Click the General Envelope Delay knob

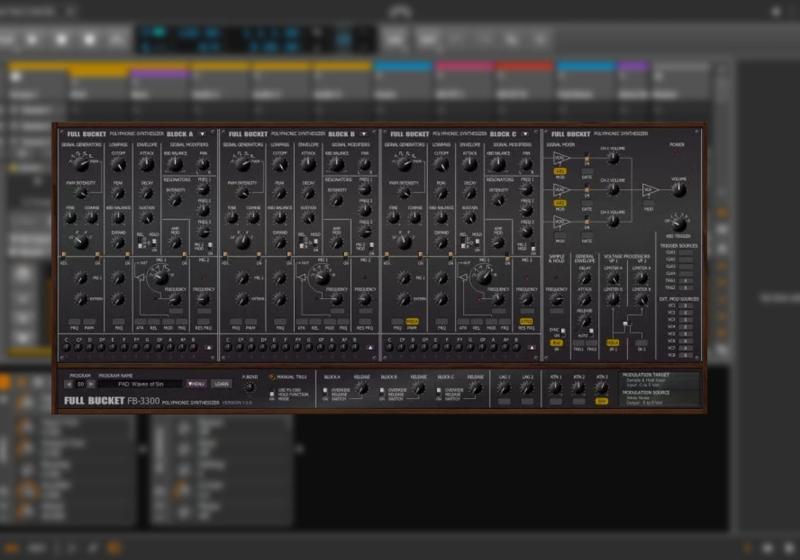pos(585,280)
